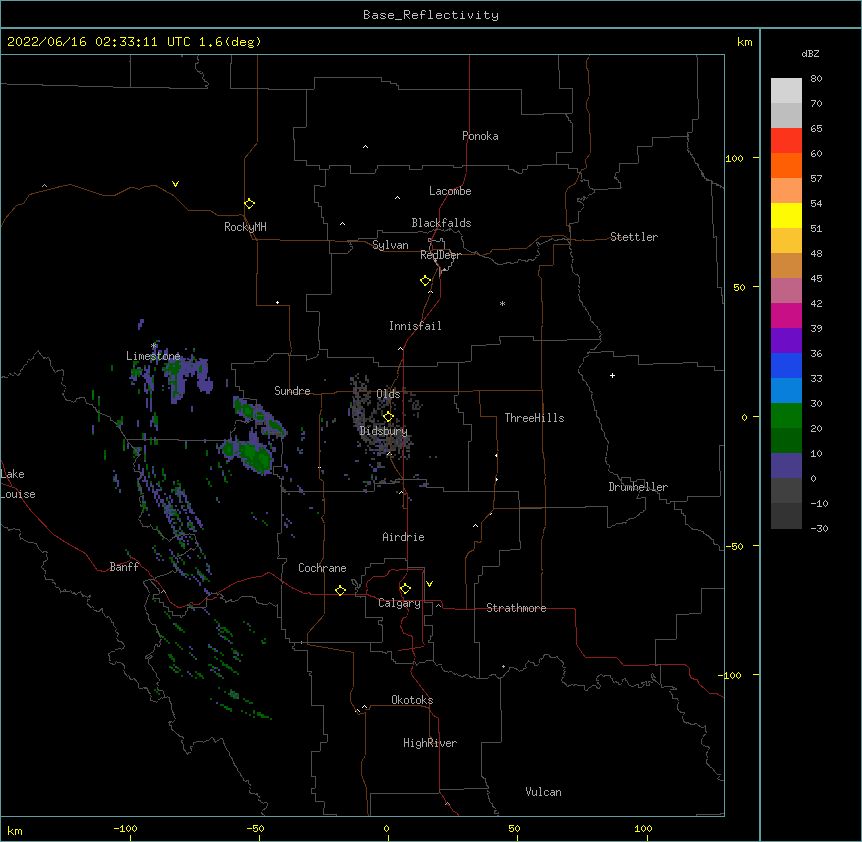The width and height of the screenshot is (862, 842).
Task: Click the Strathmore town label
Action: [x=516, y=608]
